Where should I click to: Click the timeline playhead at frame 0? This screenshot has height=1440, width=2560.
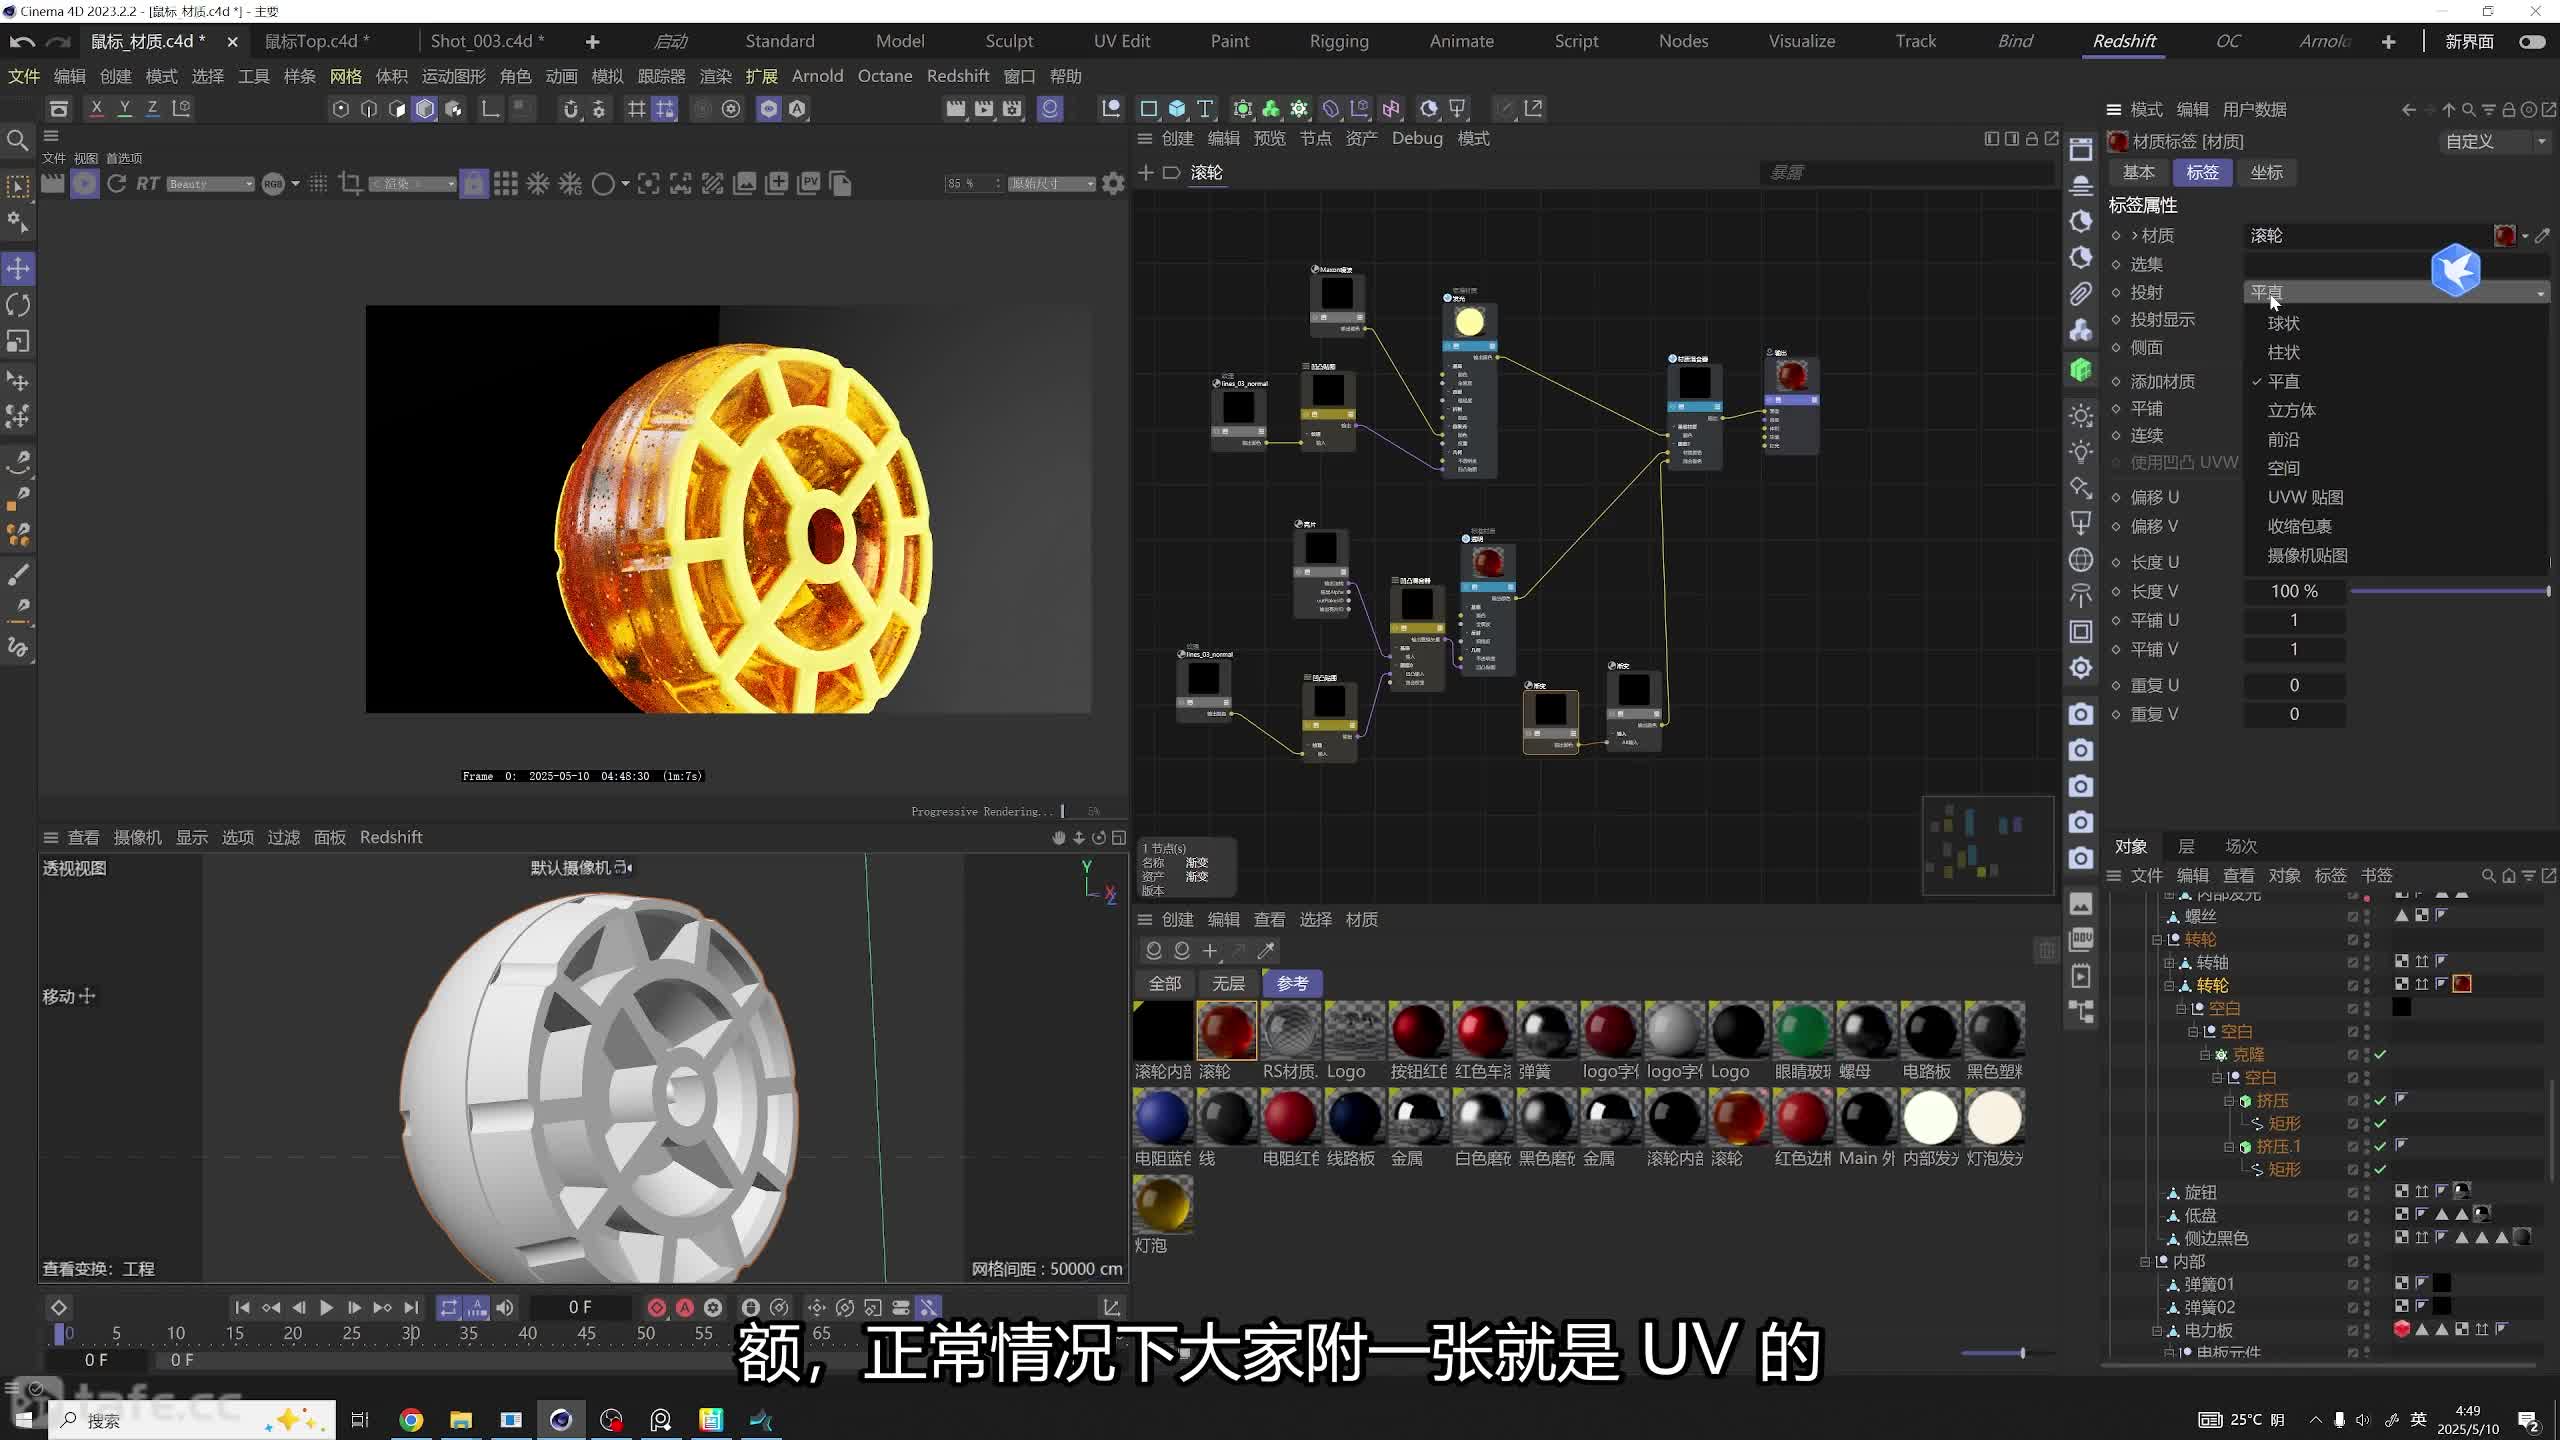(60, 1333)
